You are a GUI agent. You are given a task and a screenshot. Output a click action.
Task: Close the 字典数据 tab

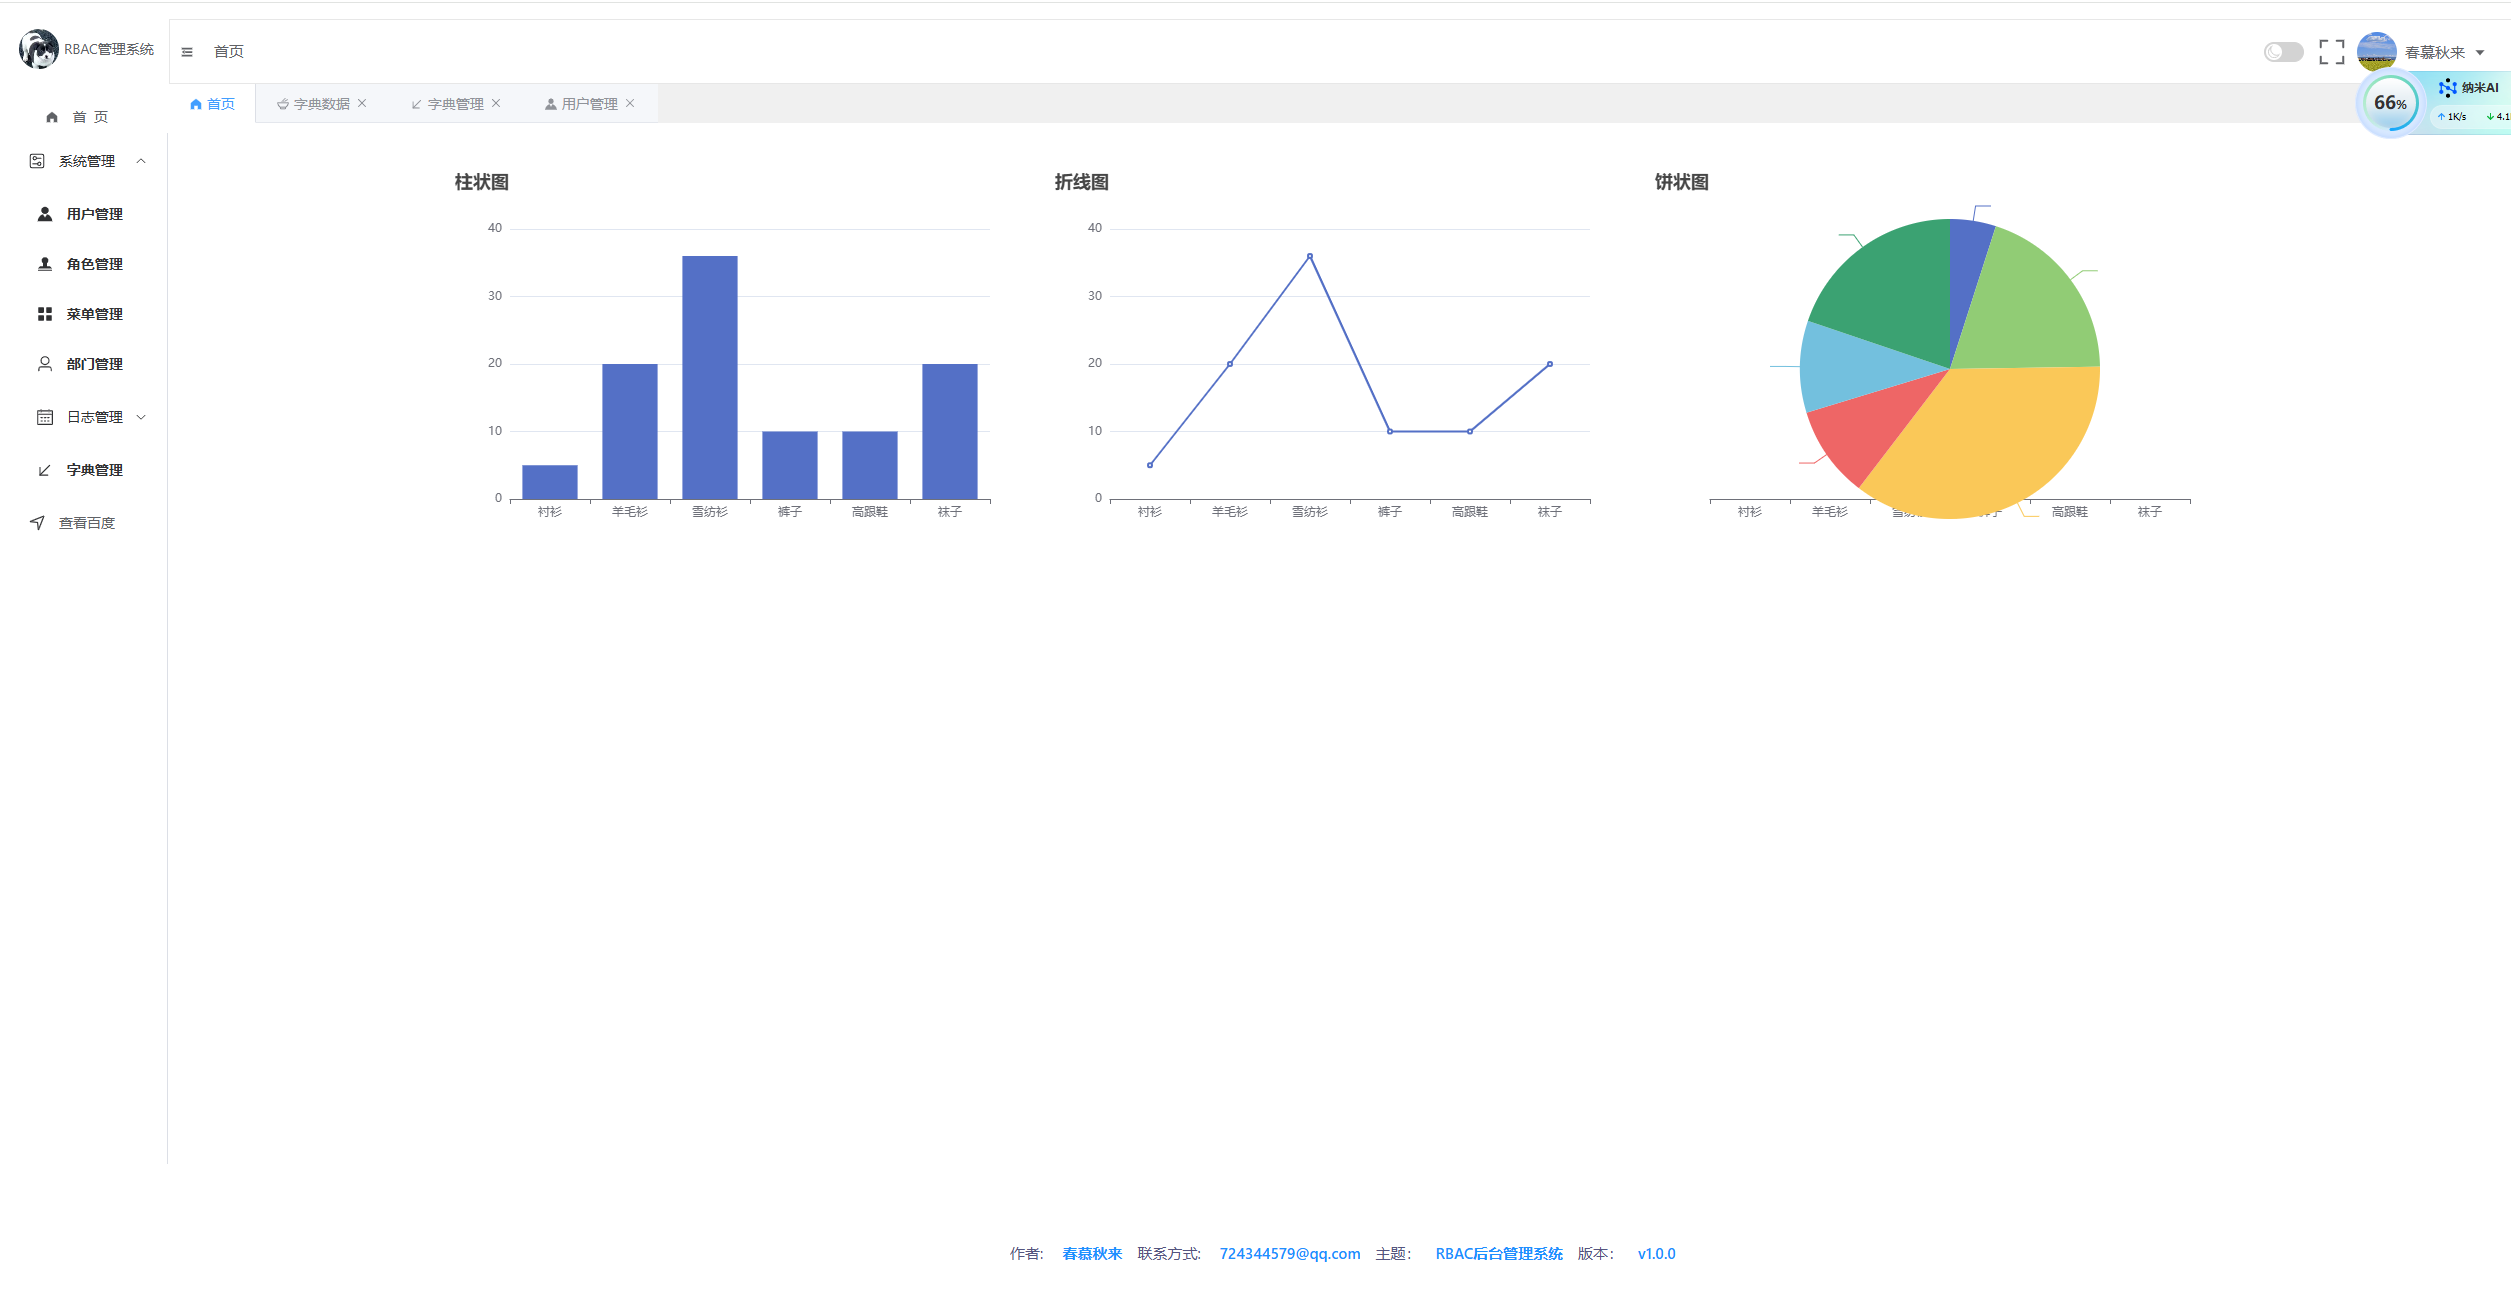[x=362, y=103]
